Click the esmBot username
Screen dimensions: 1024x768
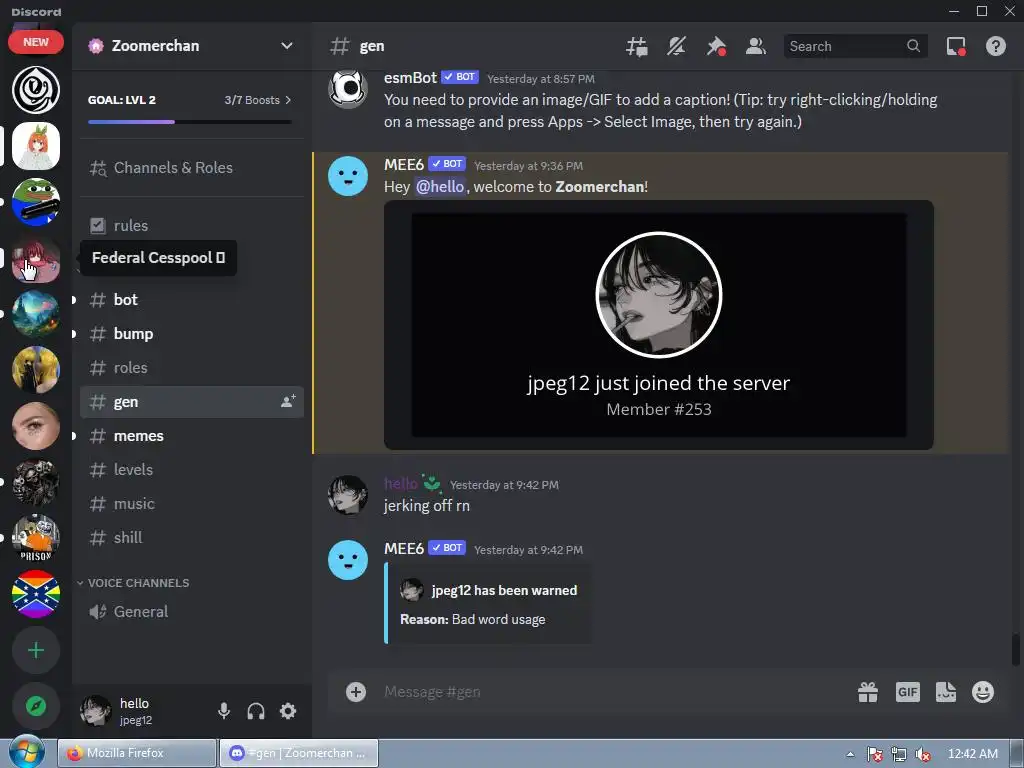coord(410,78)
